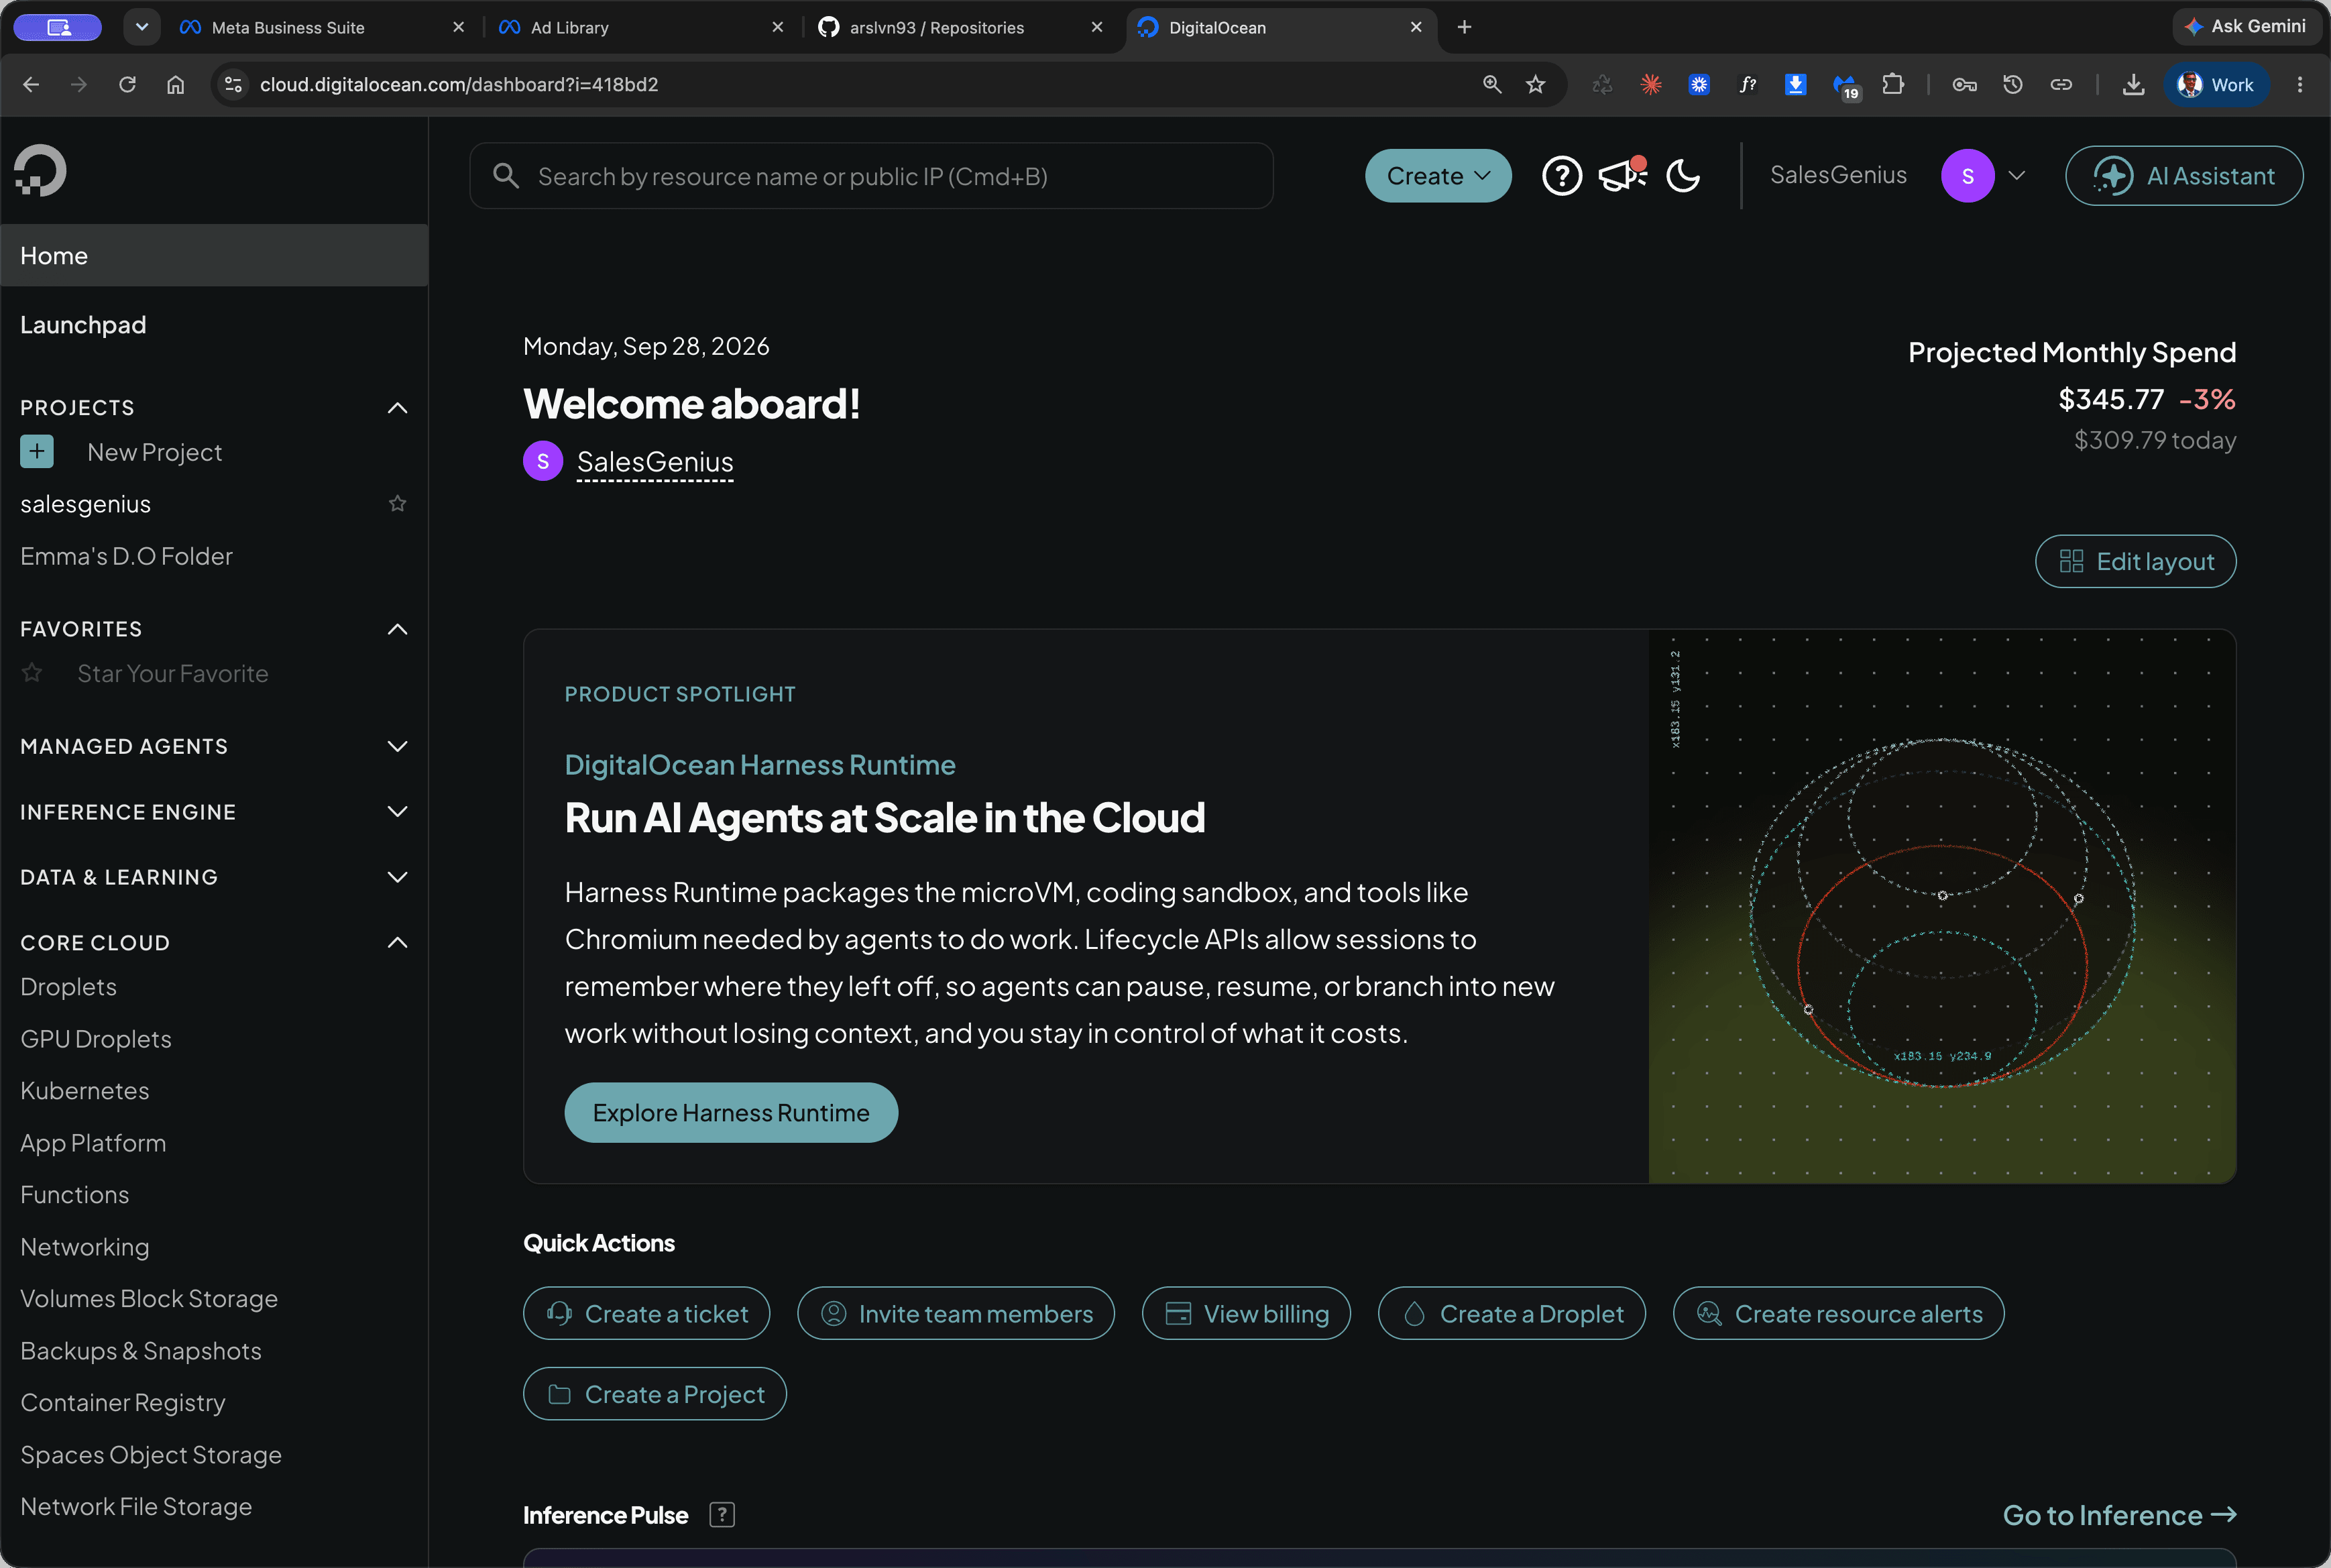Open the extensions puzzle icon

[1892, 85]
